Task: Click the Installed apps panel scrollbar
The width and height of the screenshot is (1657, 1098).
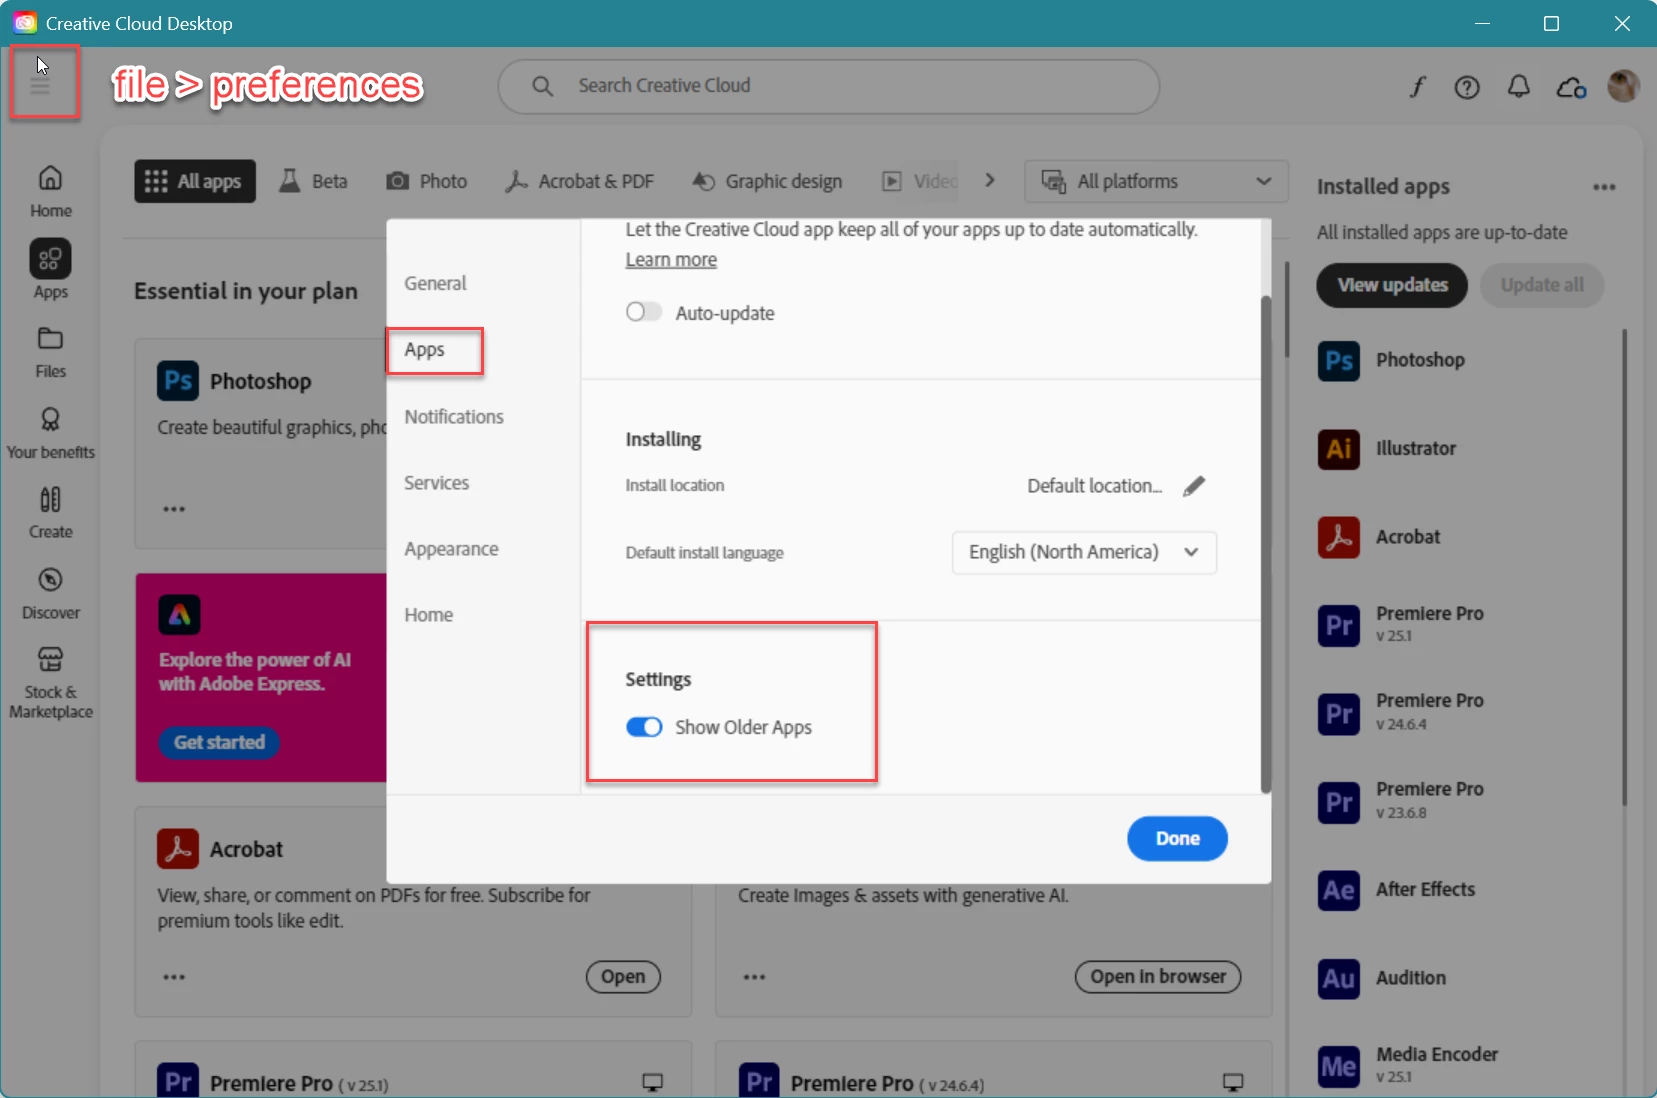Action: pyautogui.click(x=1624, y=567)
